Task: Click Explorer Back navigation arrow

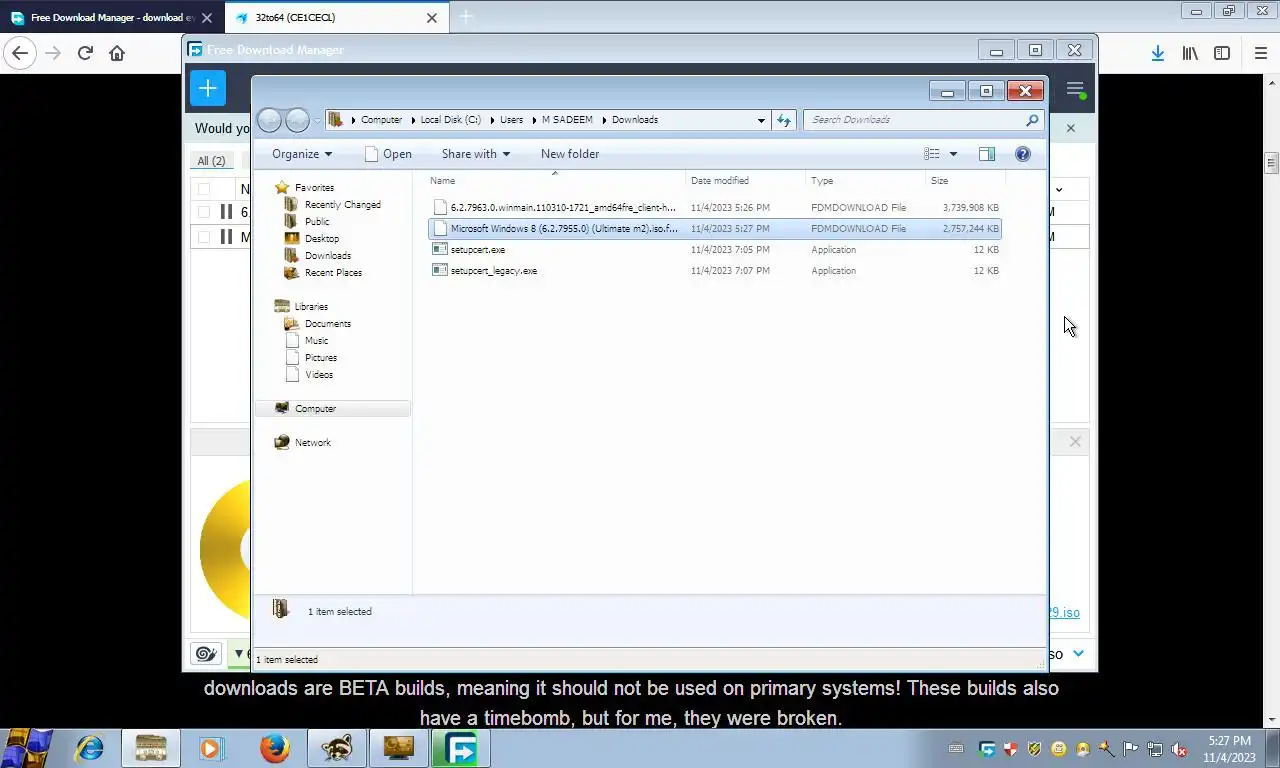Action: [x=269, y=121]
